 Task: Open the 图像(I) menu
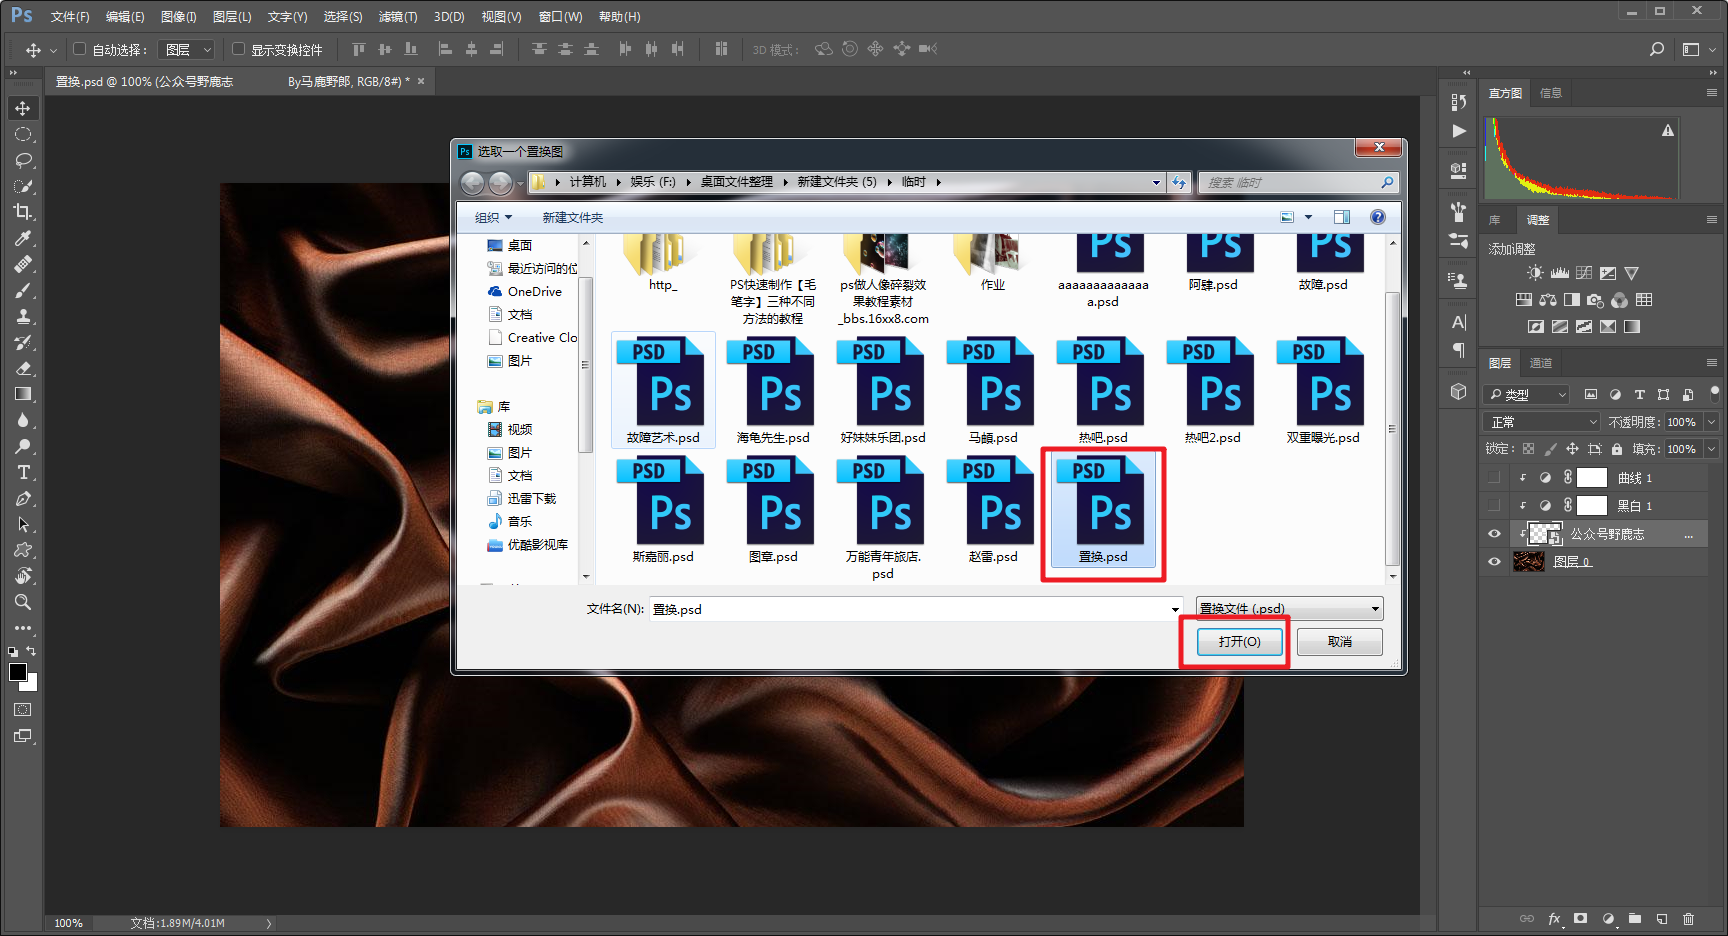coord(178,17)
